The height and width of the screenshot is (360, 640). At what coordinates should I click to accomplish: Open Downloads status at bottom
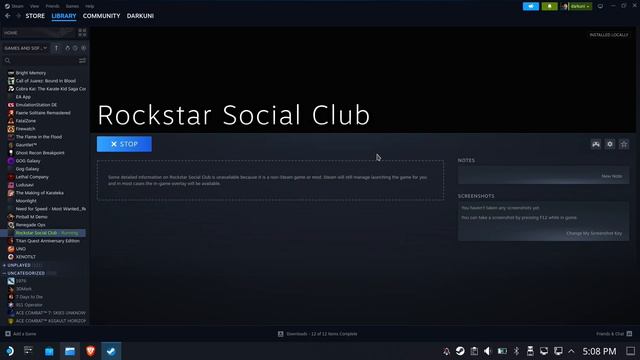pos(318,334)
